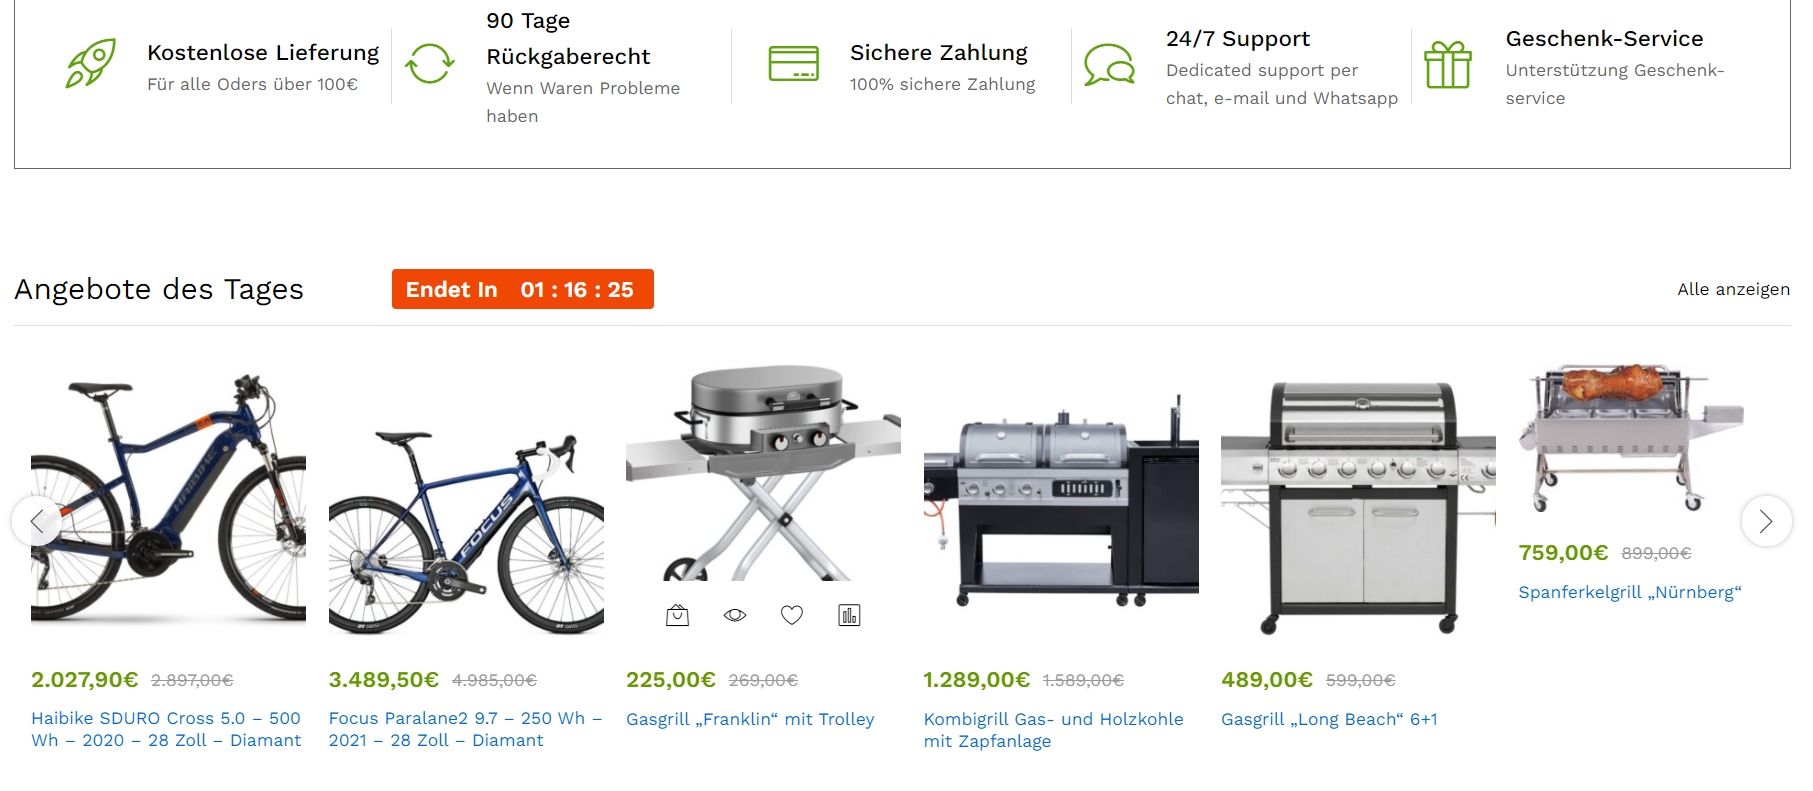Add Franklin gas grill to cart icon
This screenshot has width=1813, height=791.
pyautogui.click(x=678, y=615)
